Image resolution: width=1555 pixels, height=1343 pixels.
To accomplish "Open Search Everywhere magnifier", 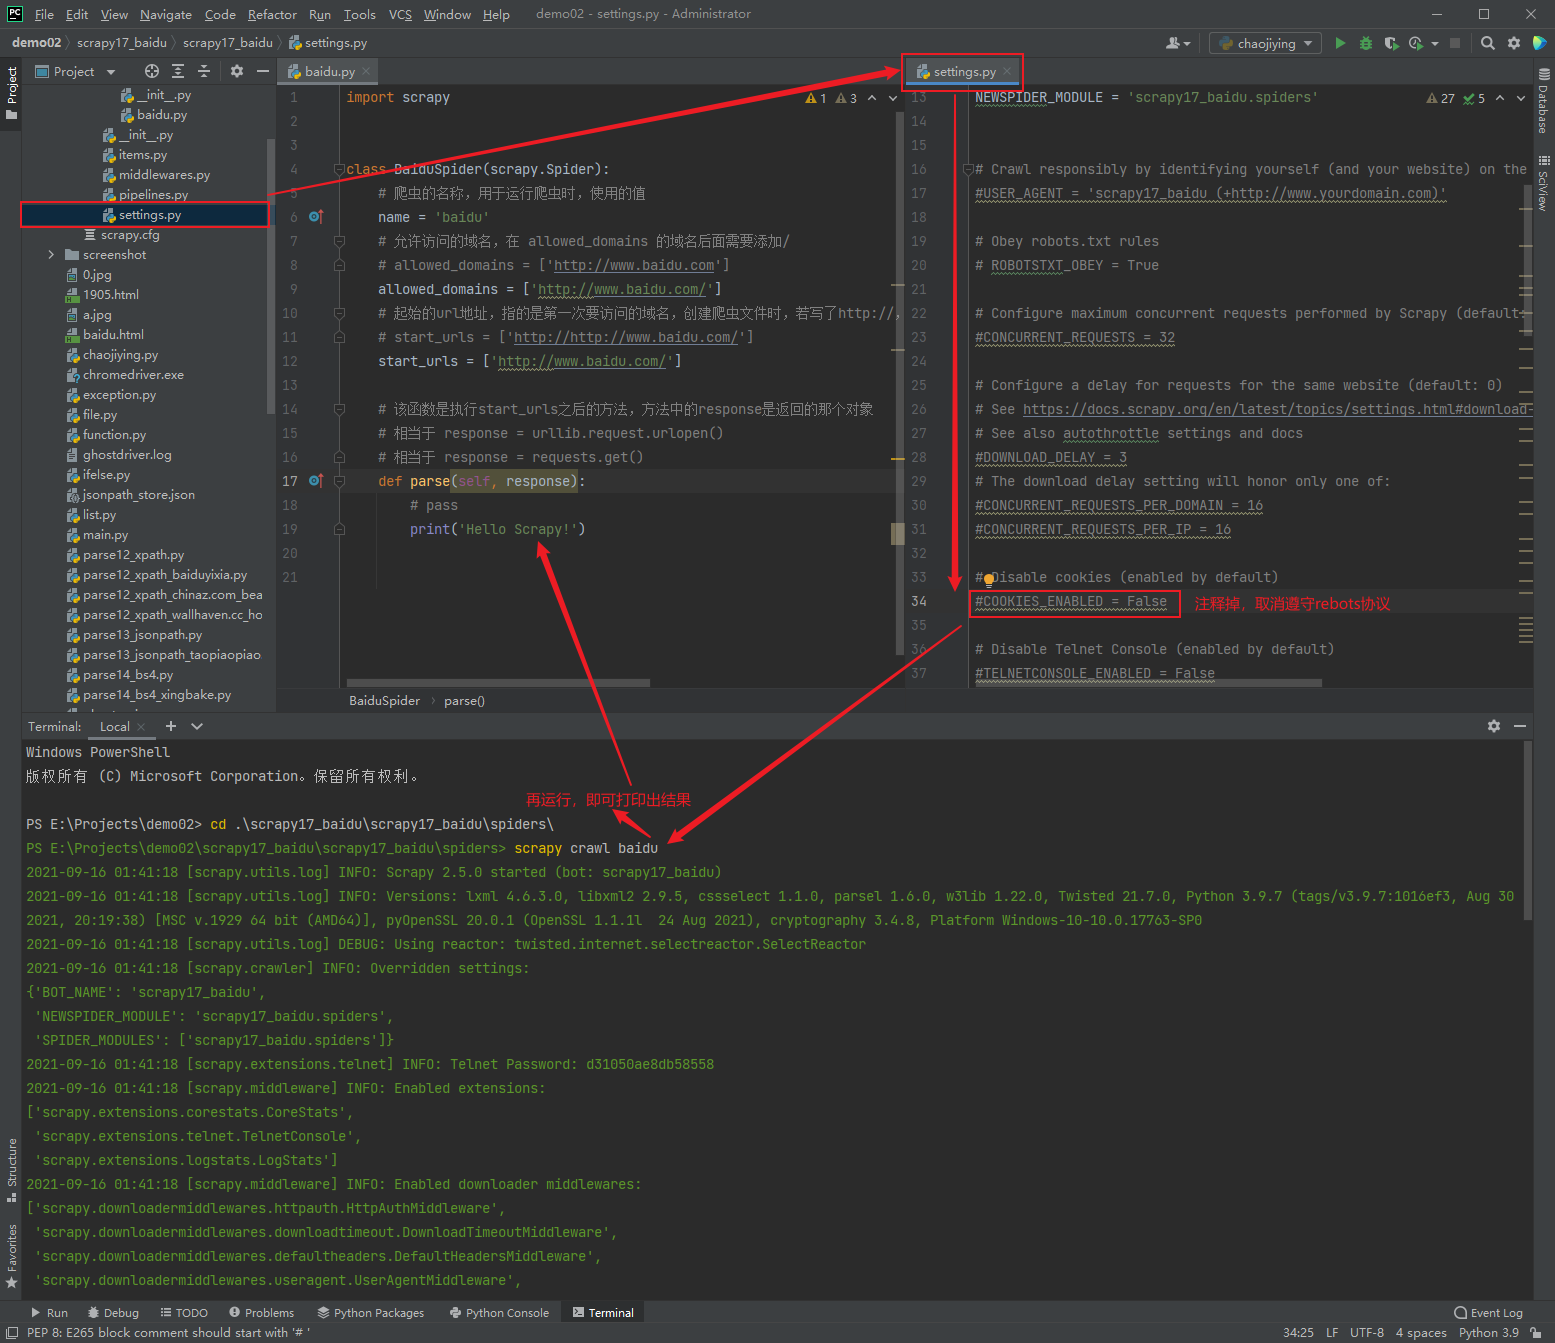I will click(x=1488, y=43).
